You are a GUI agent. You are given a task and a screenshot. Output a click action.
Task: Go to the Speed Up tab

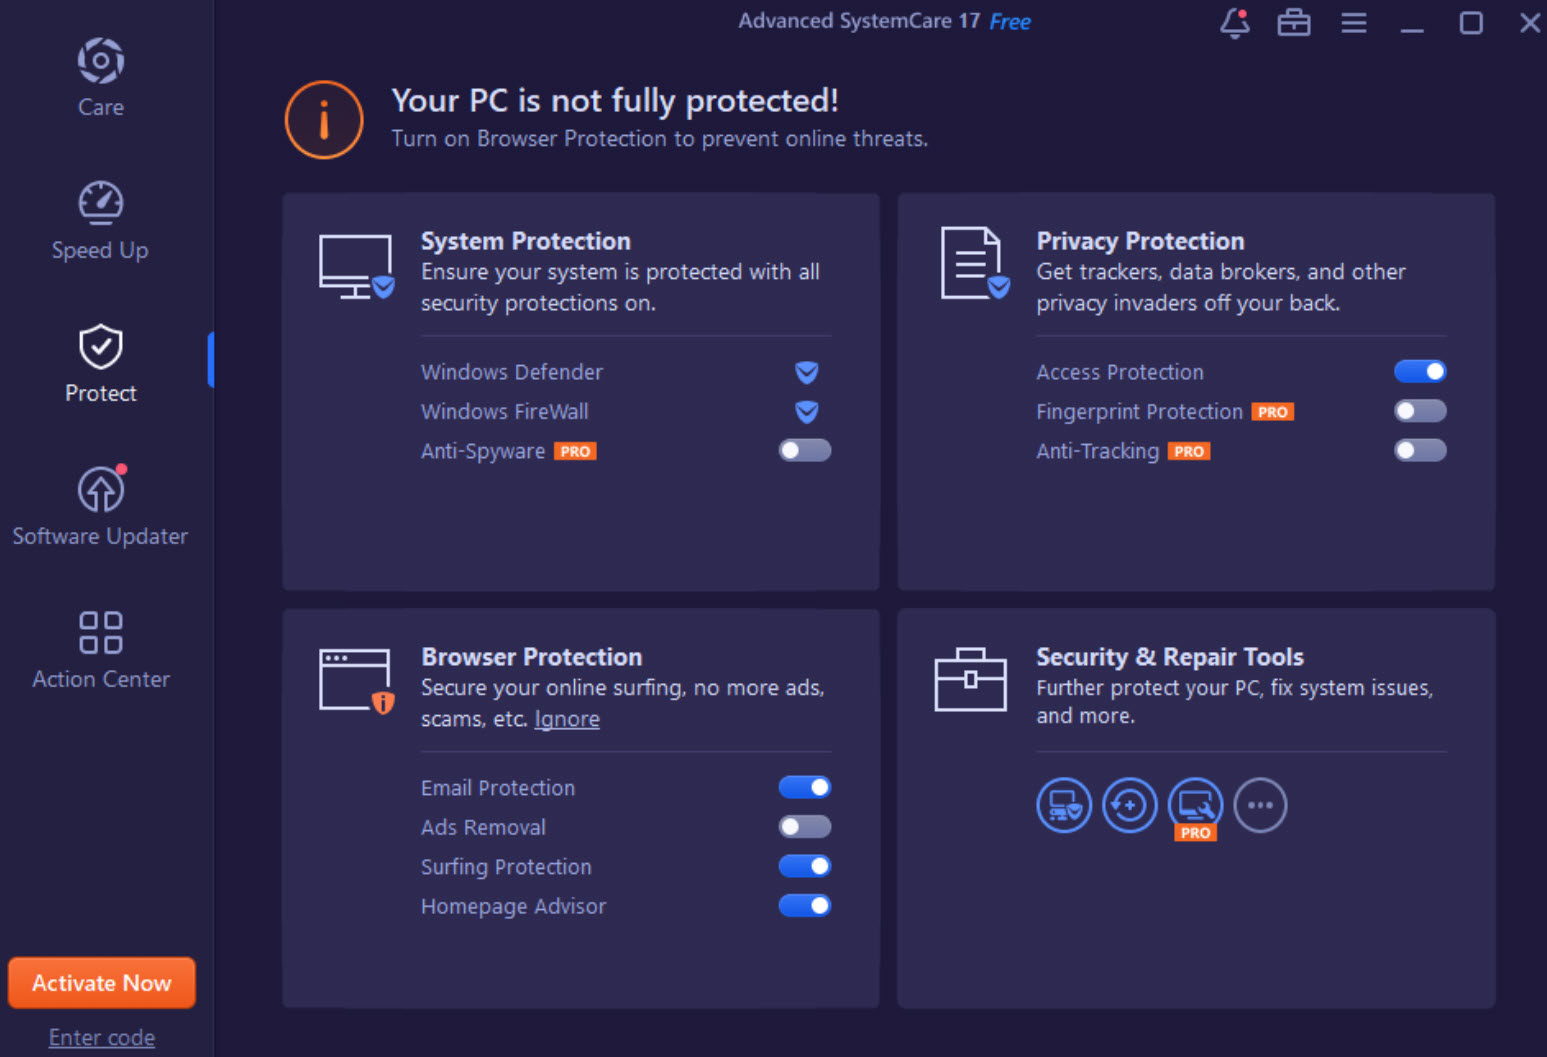point(100,221)
